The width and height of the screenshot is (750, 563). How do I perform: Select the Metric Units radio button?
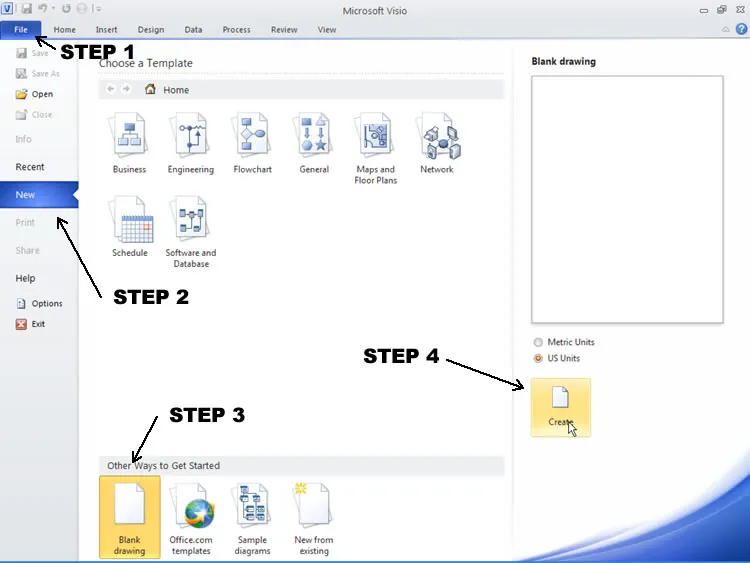pyautogui.click(x=538, y=342)
